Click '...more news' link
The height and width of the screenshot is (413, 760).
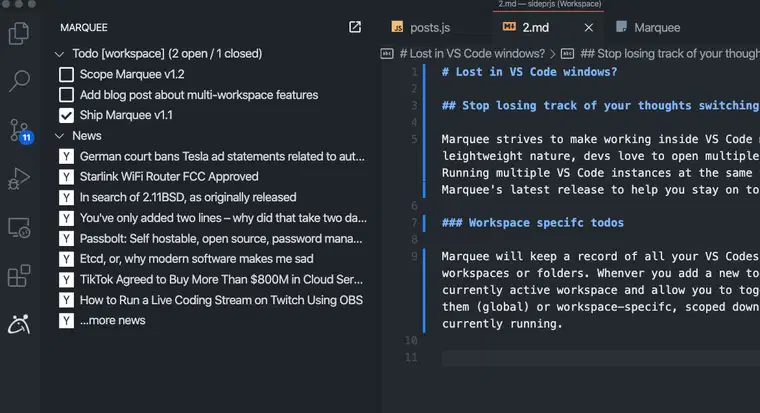pos(112,320)
